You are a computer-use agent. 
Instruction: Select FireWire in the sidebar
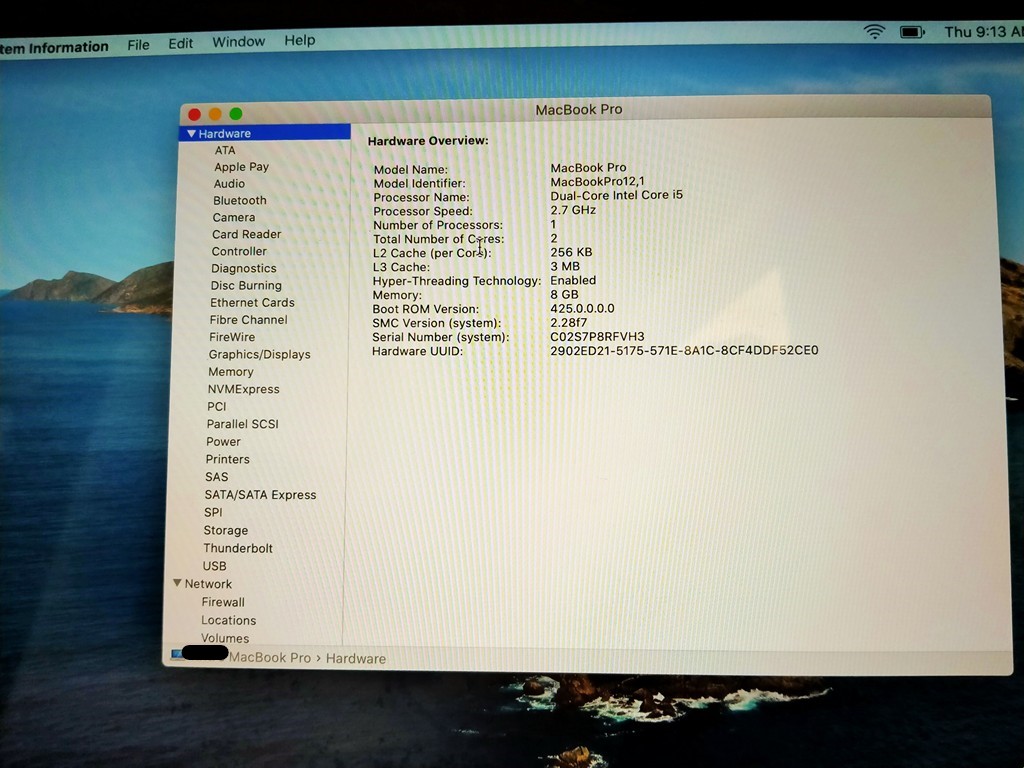[232, 337]
